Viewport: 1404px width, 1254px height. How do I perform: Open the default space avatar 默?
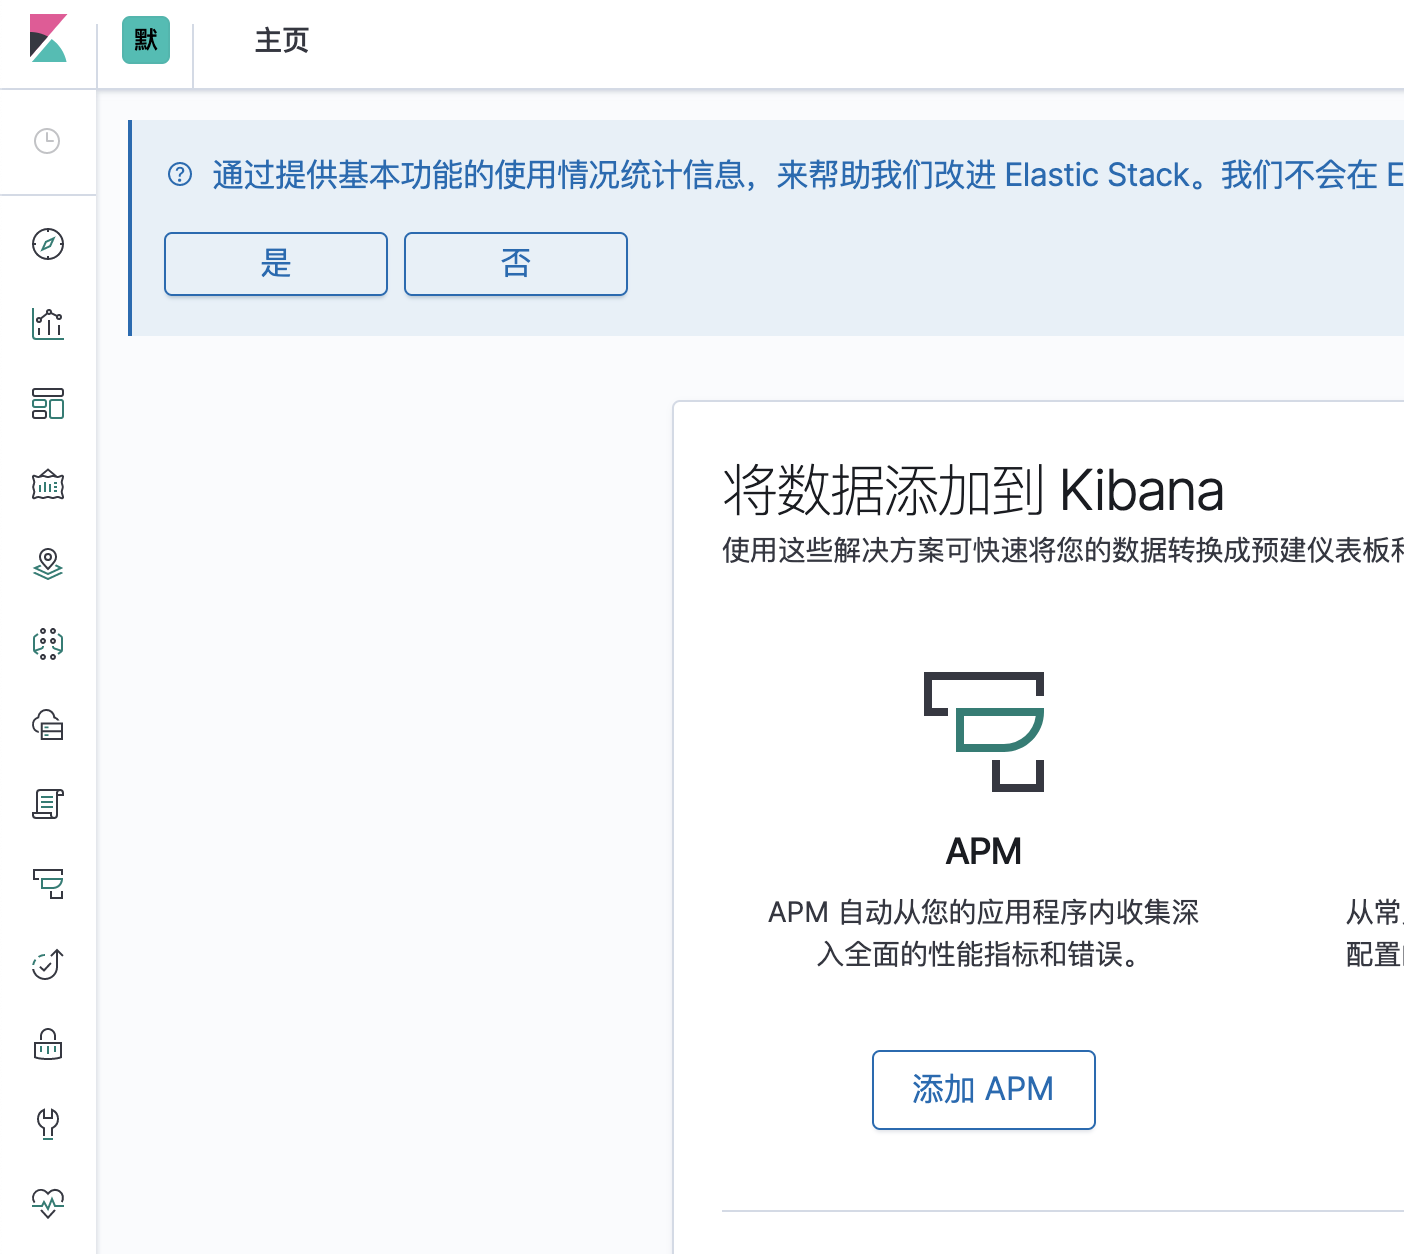click(x=146, y=40)
